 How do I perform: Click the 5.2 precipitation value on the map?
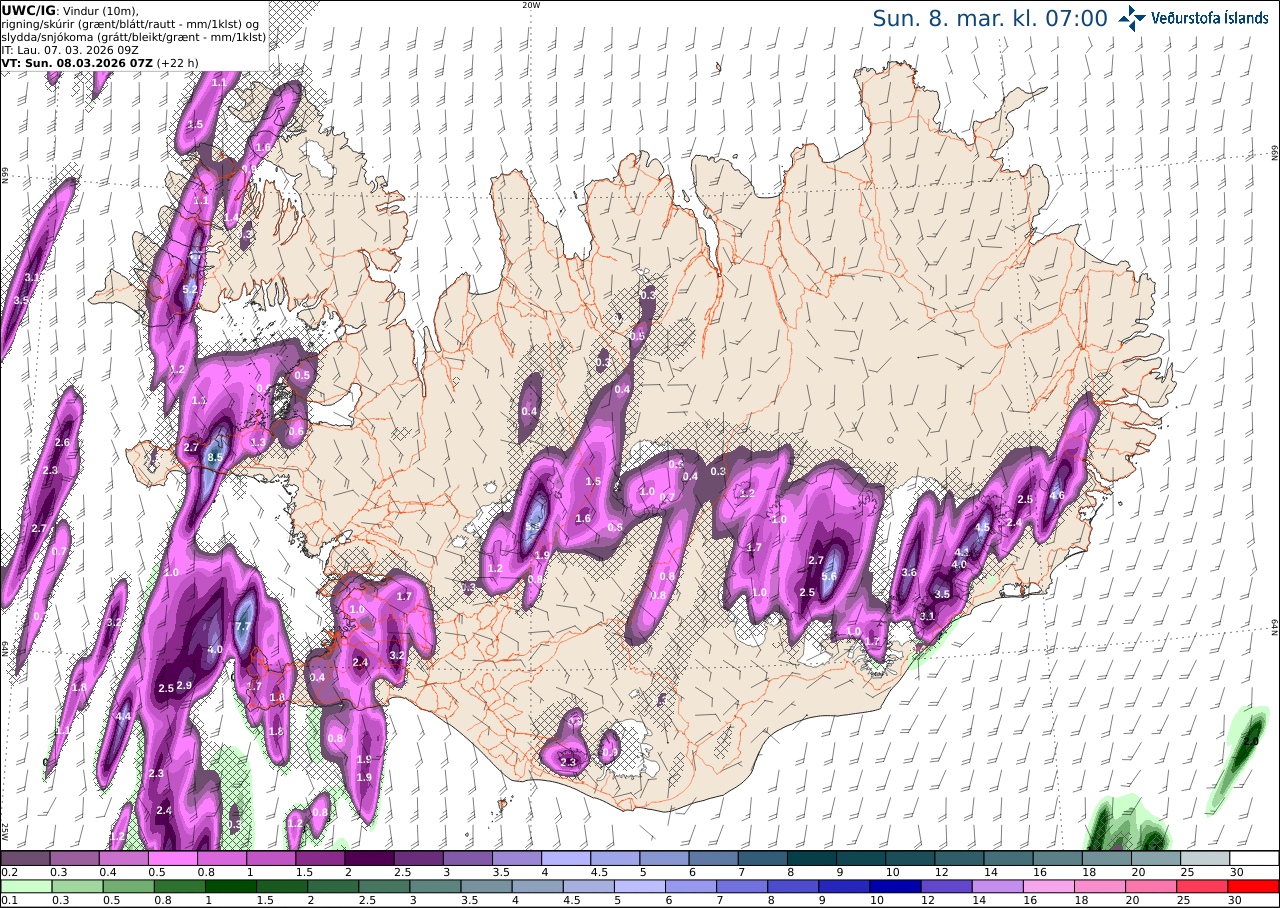[190, 290]
